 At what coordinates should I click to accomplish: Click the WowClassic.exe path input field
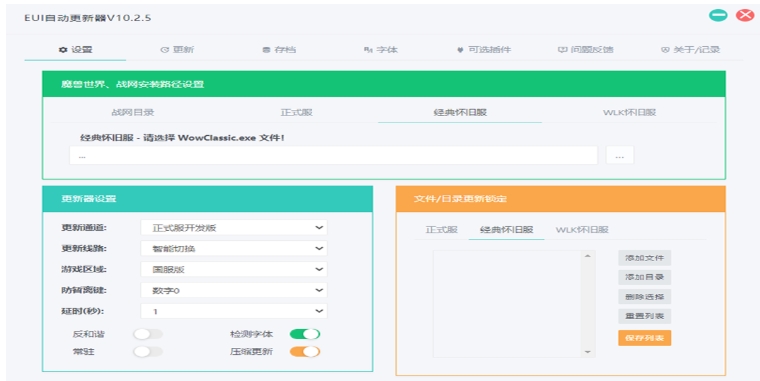[x=333, y=156]
